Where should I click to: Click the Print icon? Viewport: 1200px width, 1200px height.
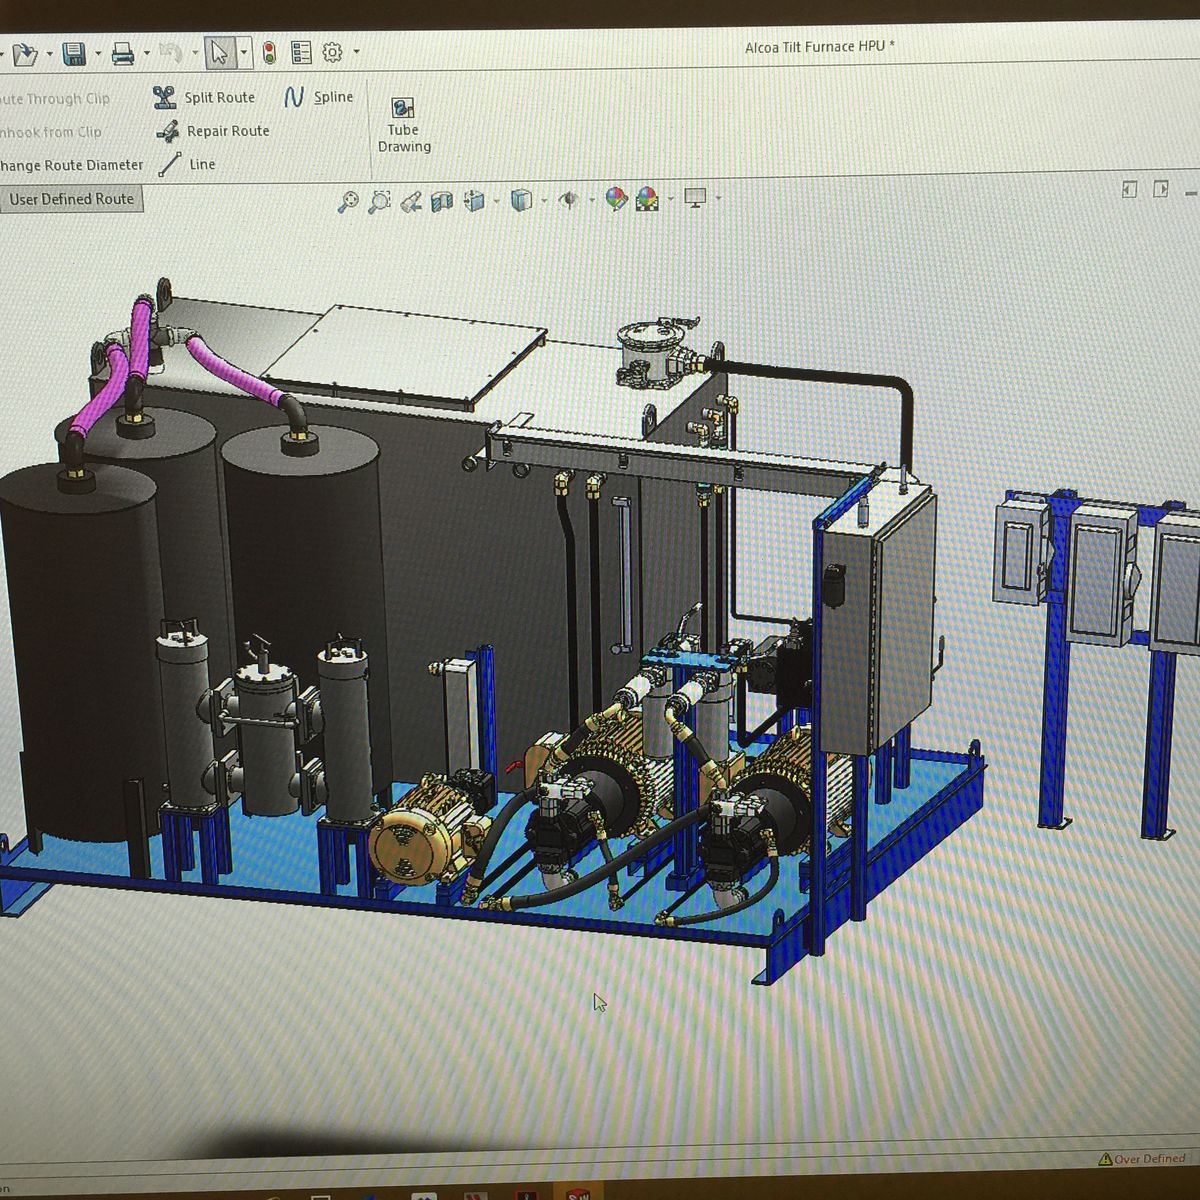[123, 54]
